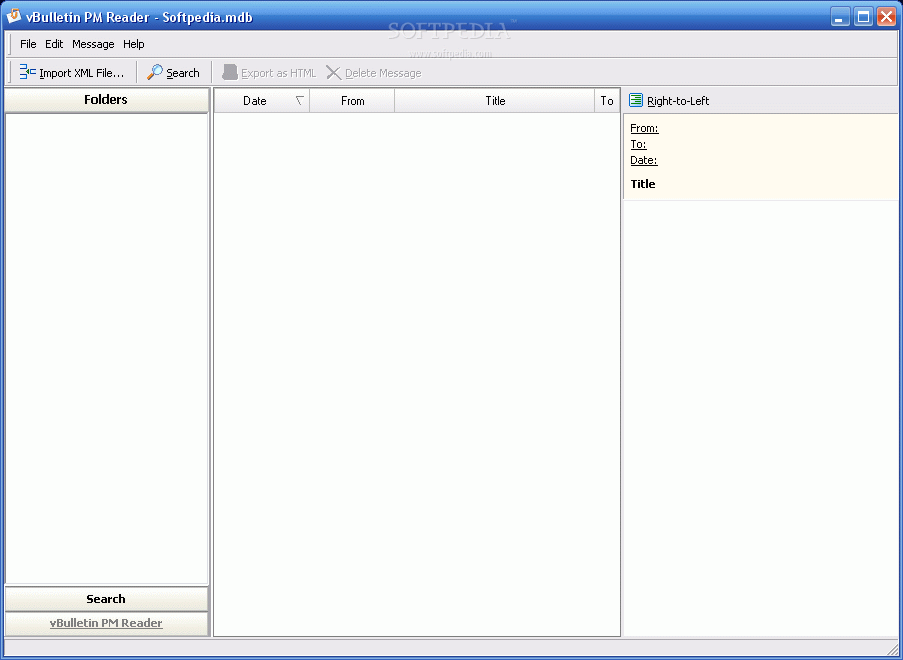The height and width of the screenshot is (660, 903).
Task: Click the Delete Message label in the toolbar
Action: coord(383,73)
